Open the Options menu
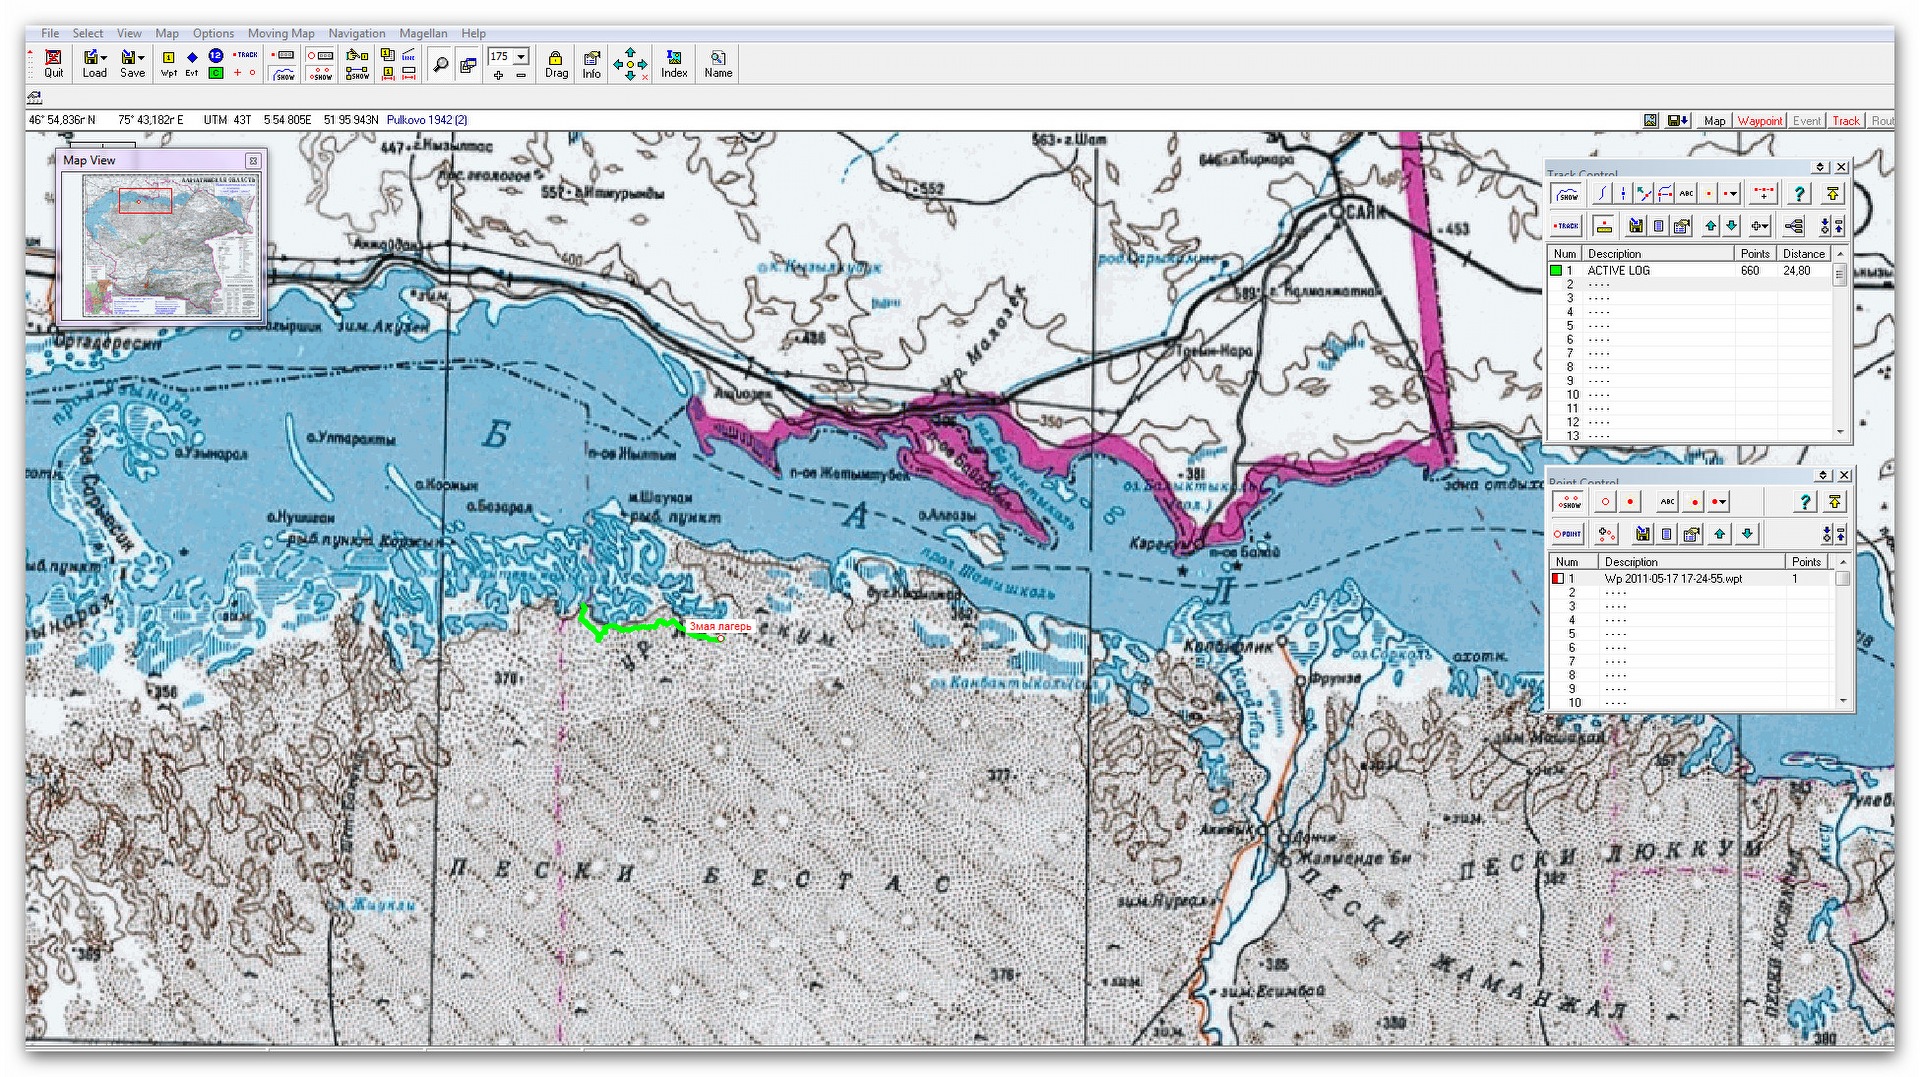 pyautogui.click(x=213, y=33)
